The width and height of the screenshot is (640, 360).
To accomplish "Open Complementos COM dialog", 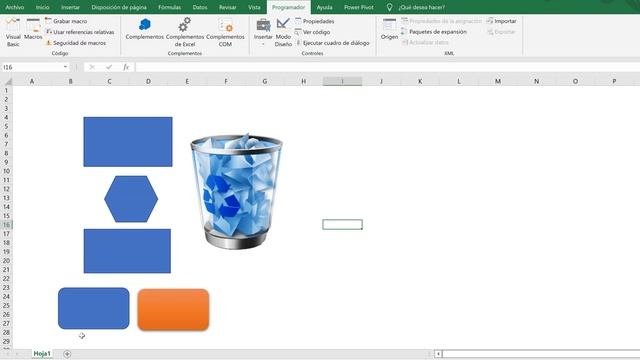I will pos(225,32).
